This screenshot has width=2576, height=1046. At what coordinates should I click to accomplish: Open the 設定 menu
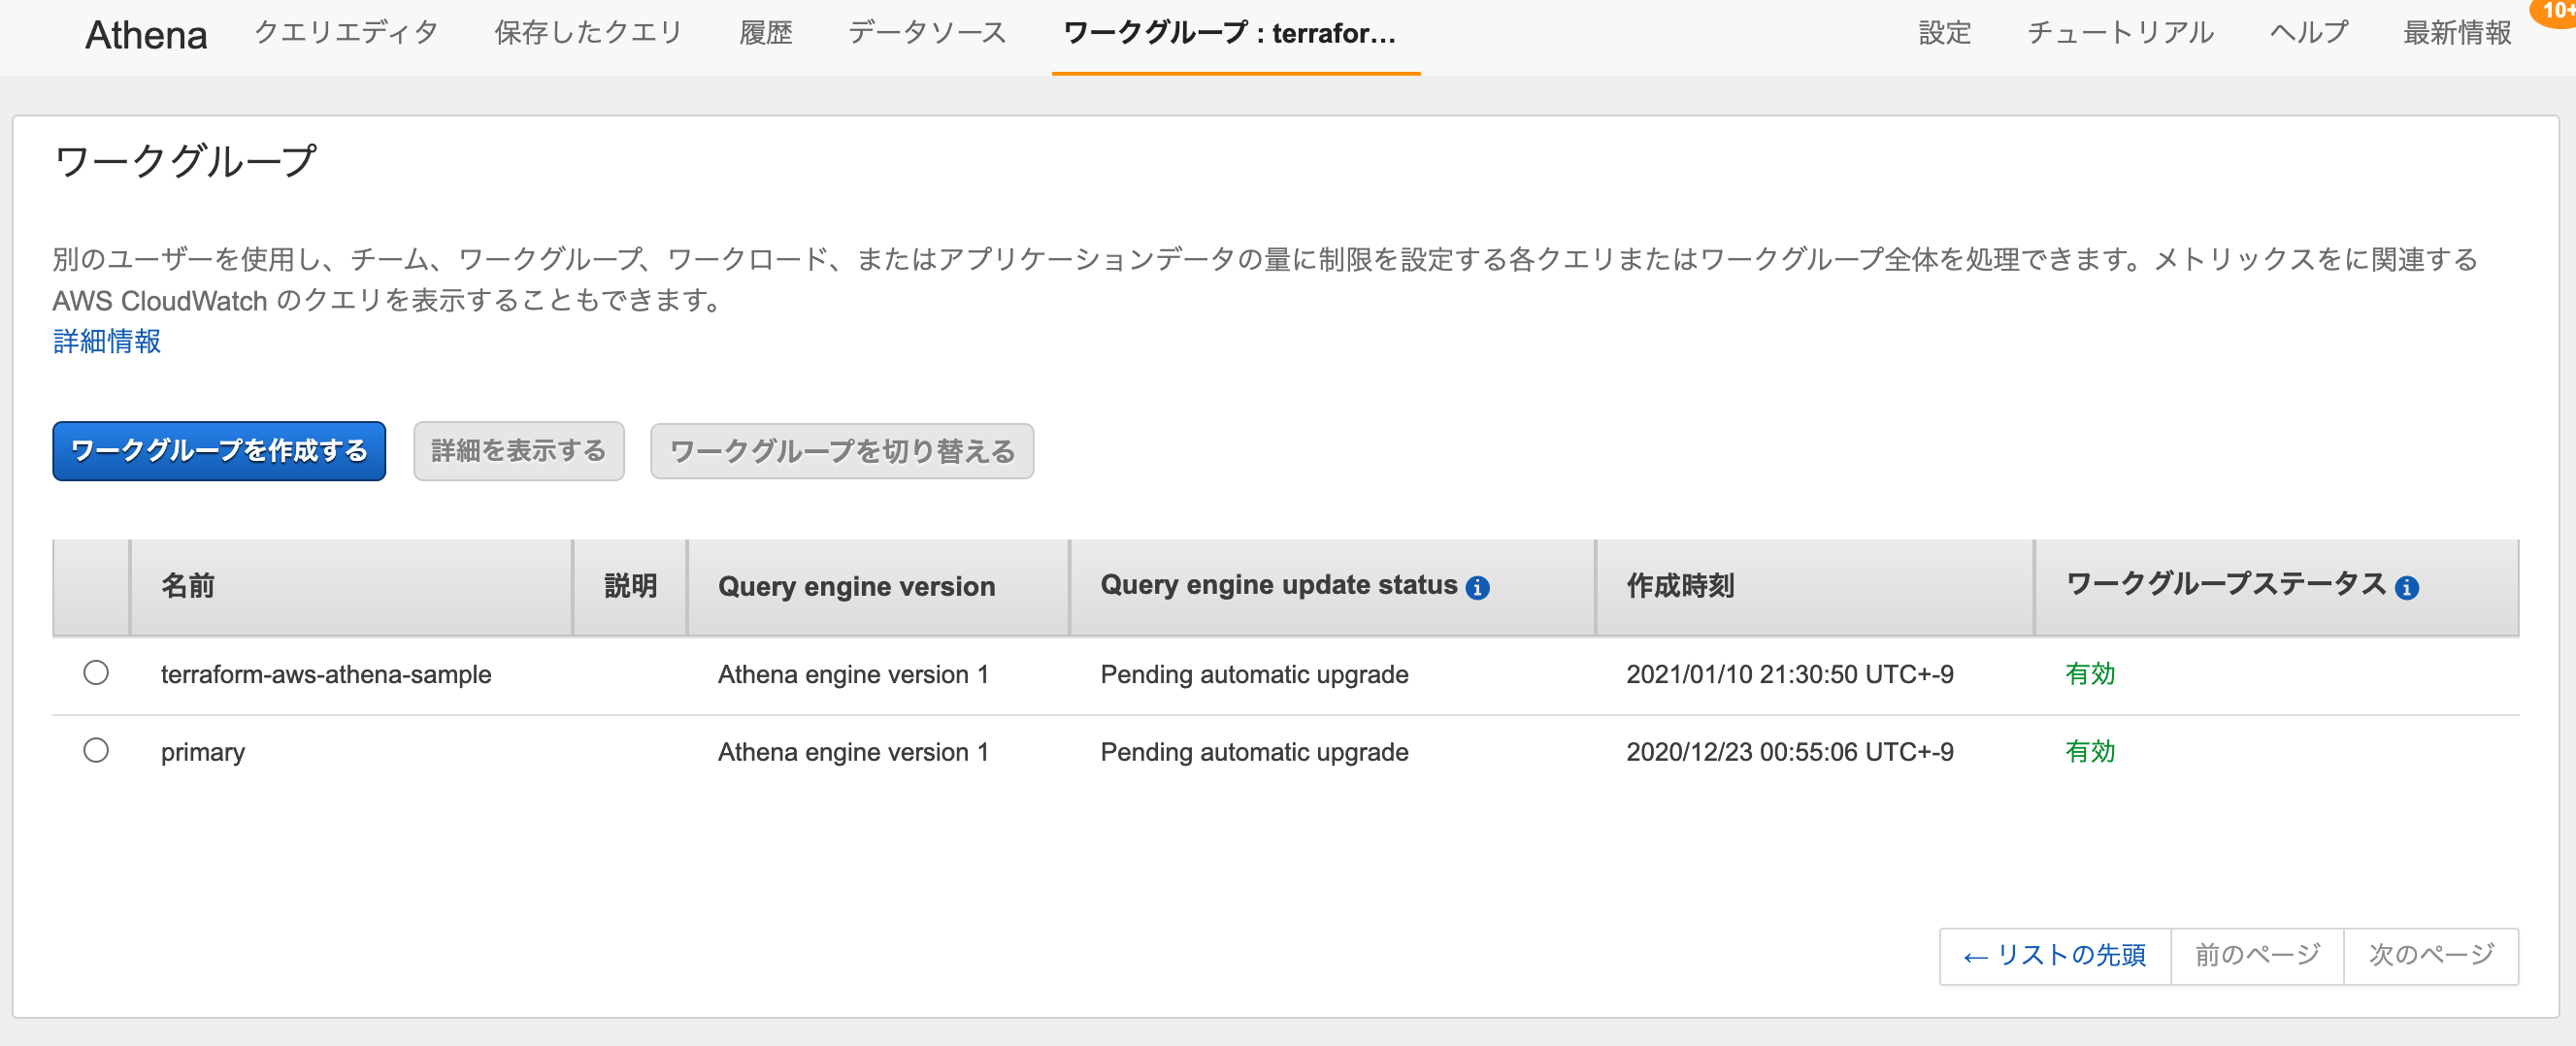[x=1943, y=33]
